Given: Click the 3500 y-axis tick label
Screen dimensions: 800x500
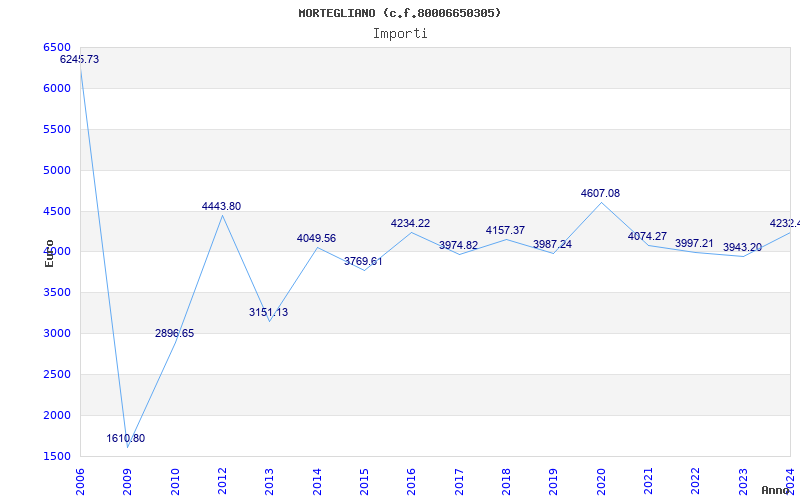Looking at the screenshot, I should 57,292.
